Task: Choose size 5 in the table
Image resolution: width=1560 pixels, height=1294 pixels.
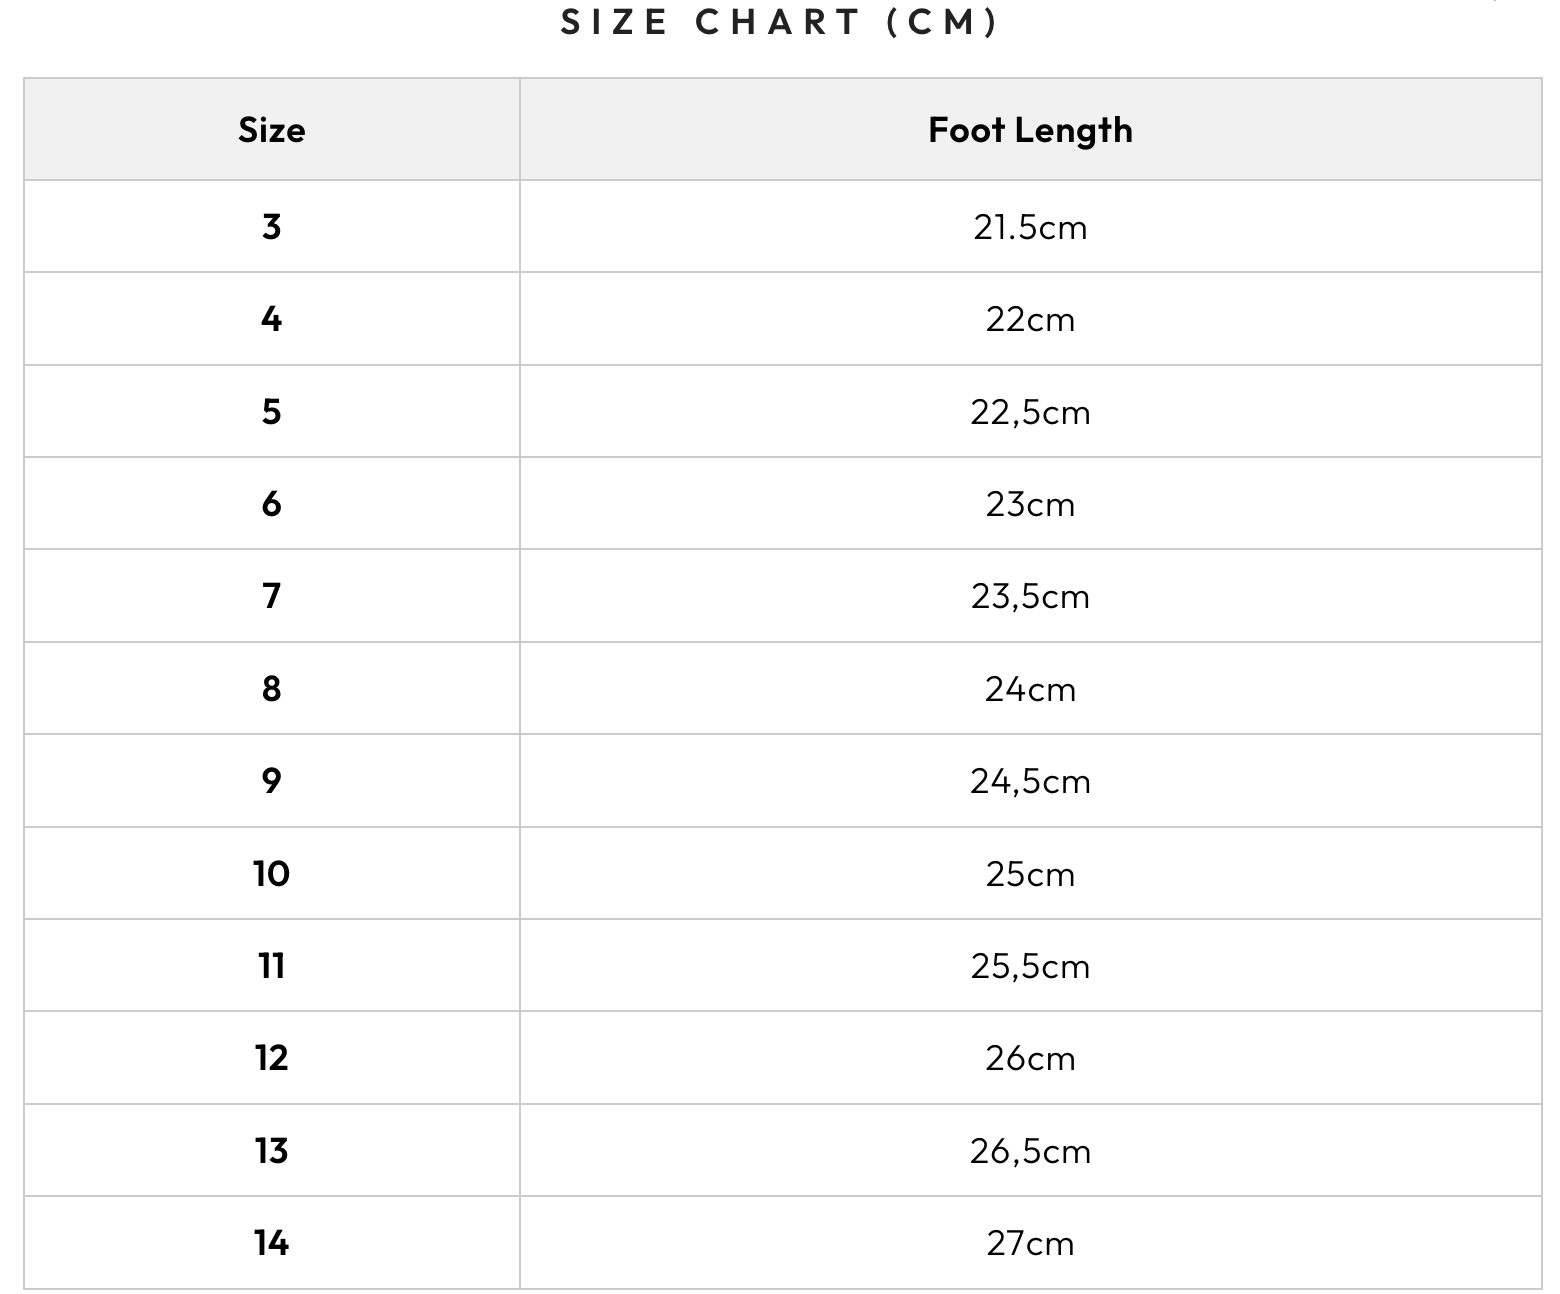Action: pos(271,412)
